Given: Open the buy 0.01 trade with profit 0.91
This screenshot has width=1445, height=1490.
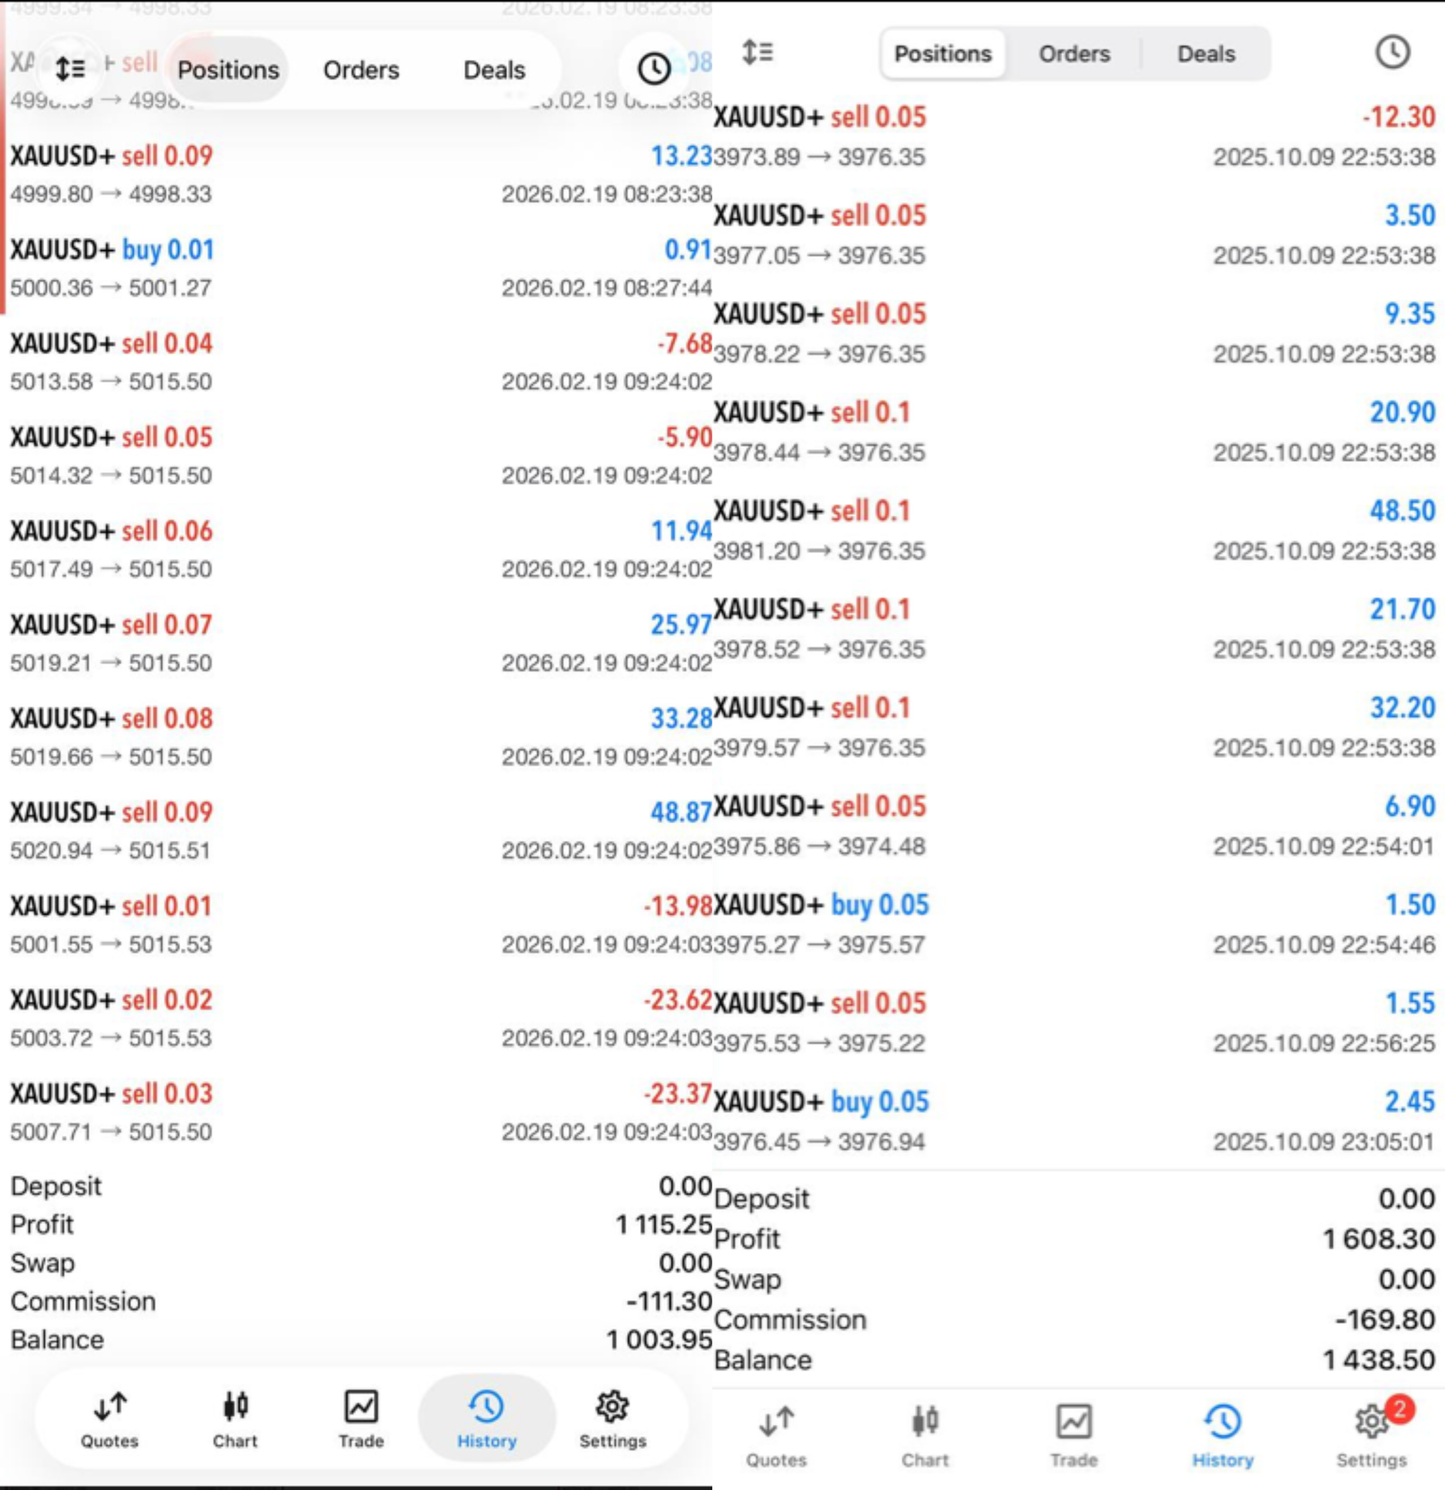Looking at the screenshot, I should [x=361, y=268].
